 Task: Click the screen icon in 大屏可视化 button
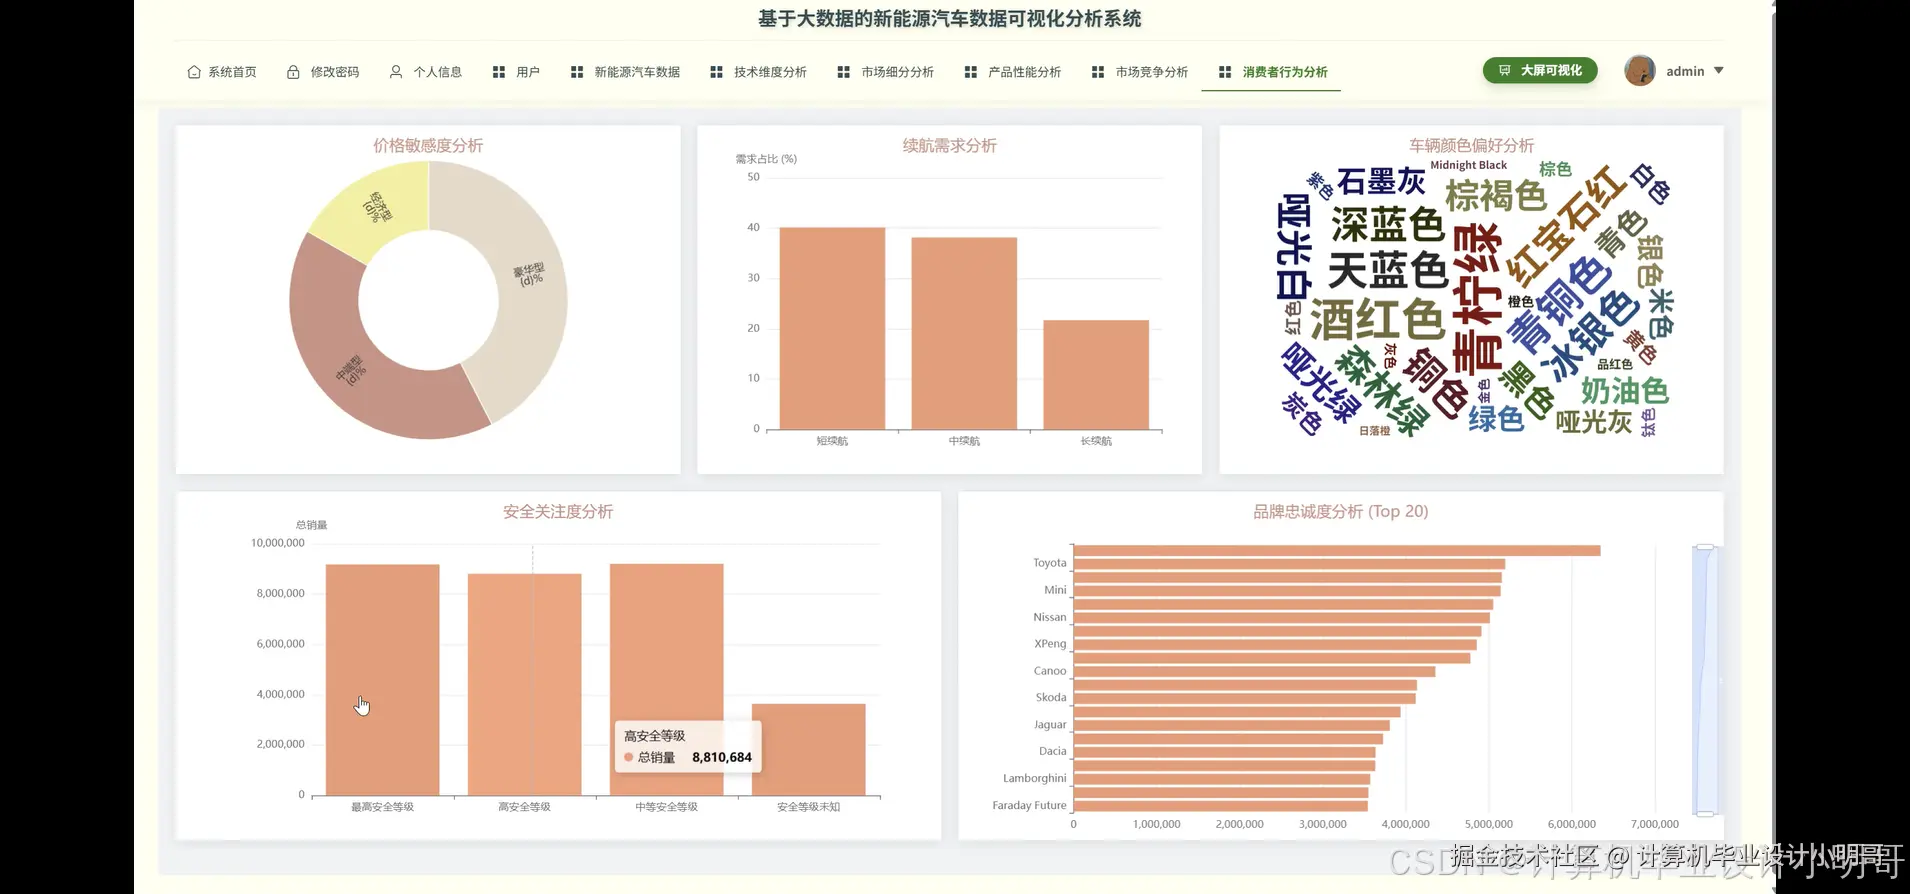[x=1505, y=70]
